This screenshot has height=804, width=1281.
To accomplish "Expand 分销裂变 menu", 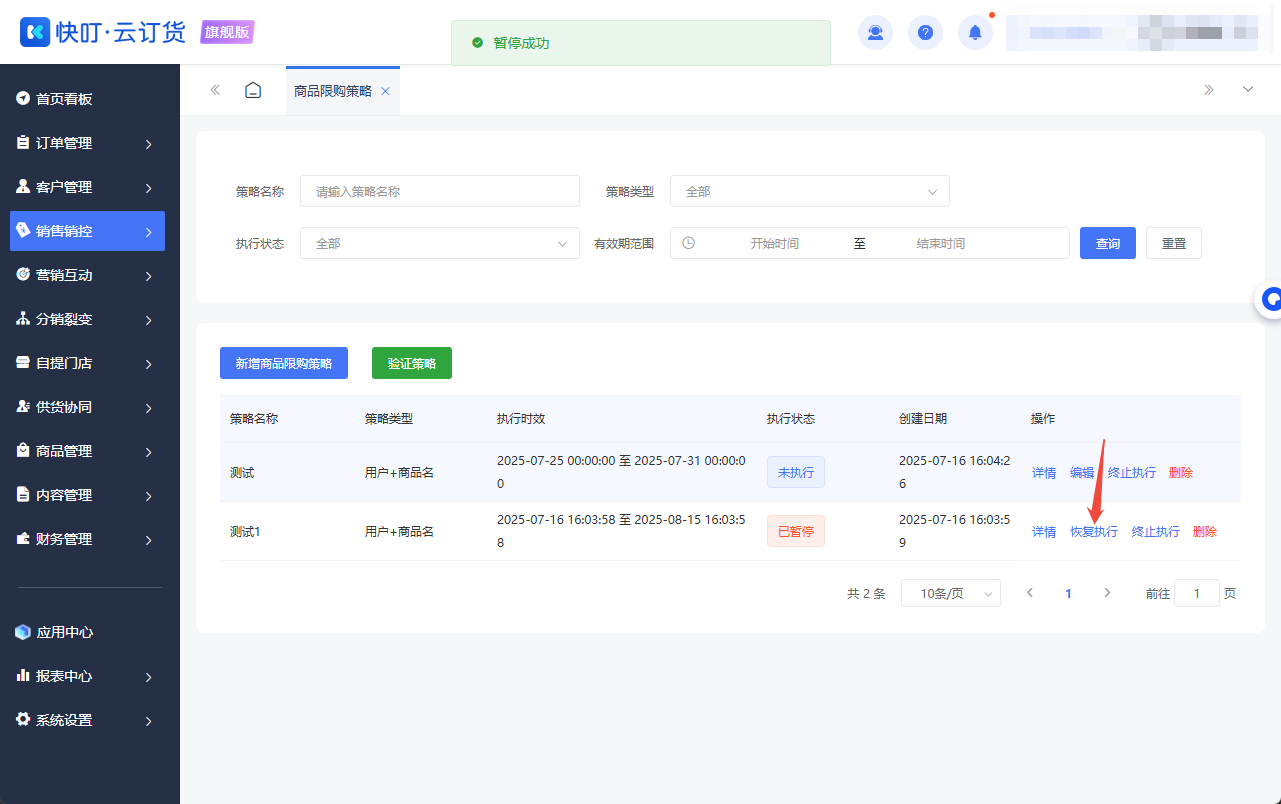I will (87, 319).
